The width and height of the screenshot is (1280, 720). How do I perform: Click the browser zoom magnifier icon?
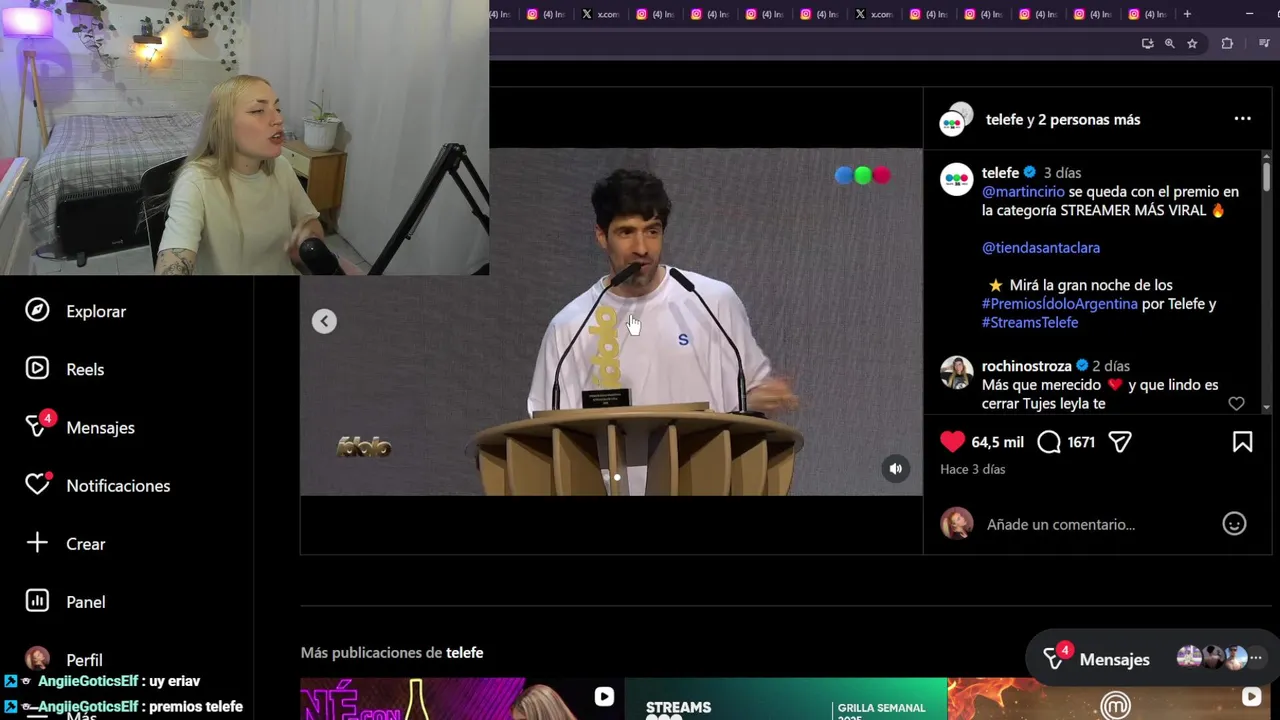tap(1169, 43)
